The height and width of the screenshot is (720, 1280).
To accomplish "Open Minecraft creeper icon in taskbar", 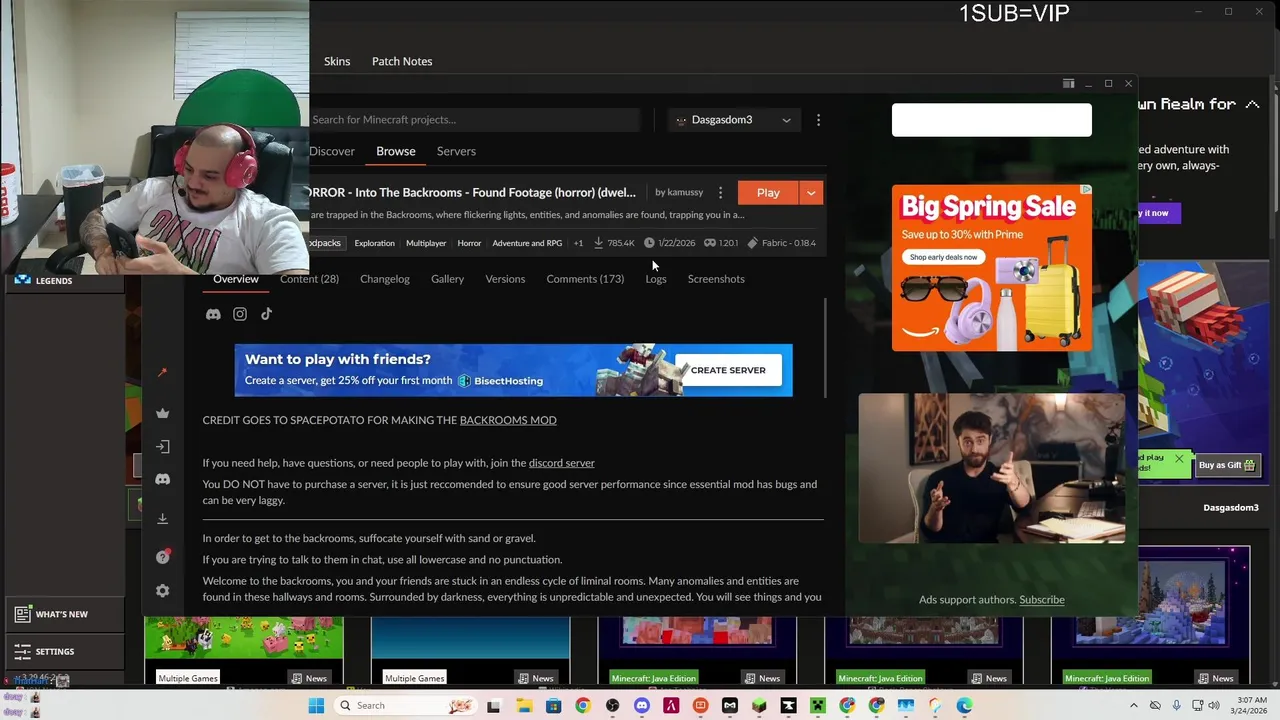I will [818, 706].
